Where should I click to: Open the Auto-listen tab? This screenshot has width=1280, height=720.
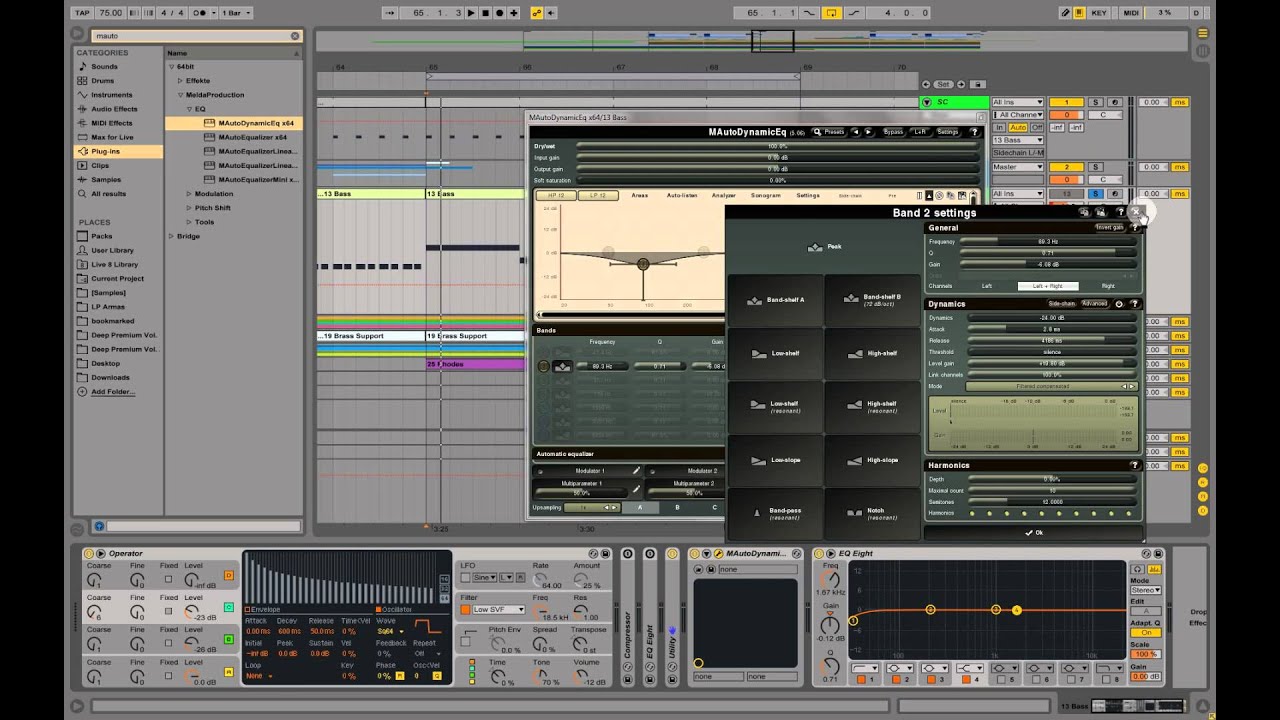pos(682,195)
